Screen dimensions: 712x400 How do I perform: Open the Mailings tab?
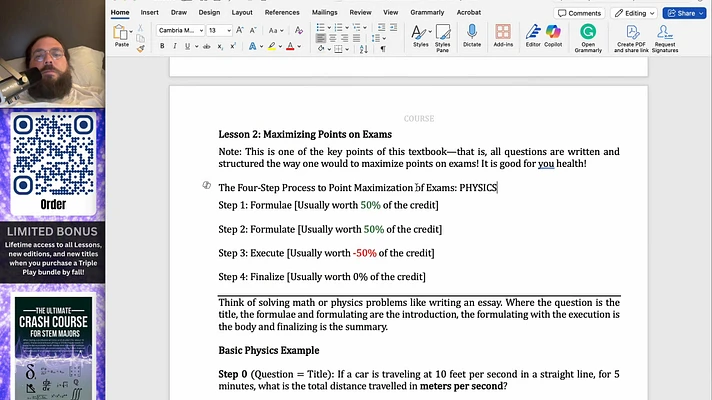click(325, 12)
